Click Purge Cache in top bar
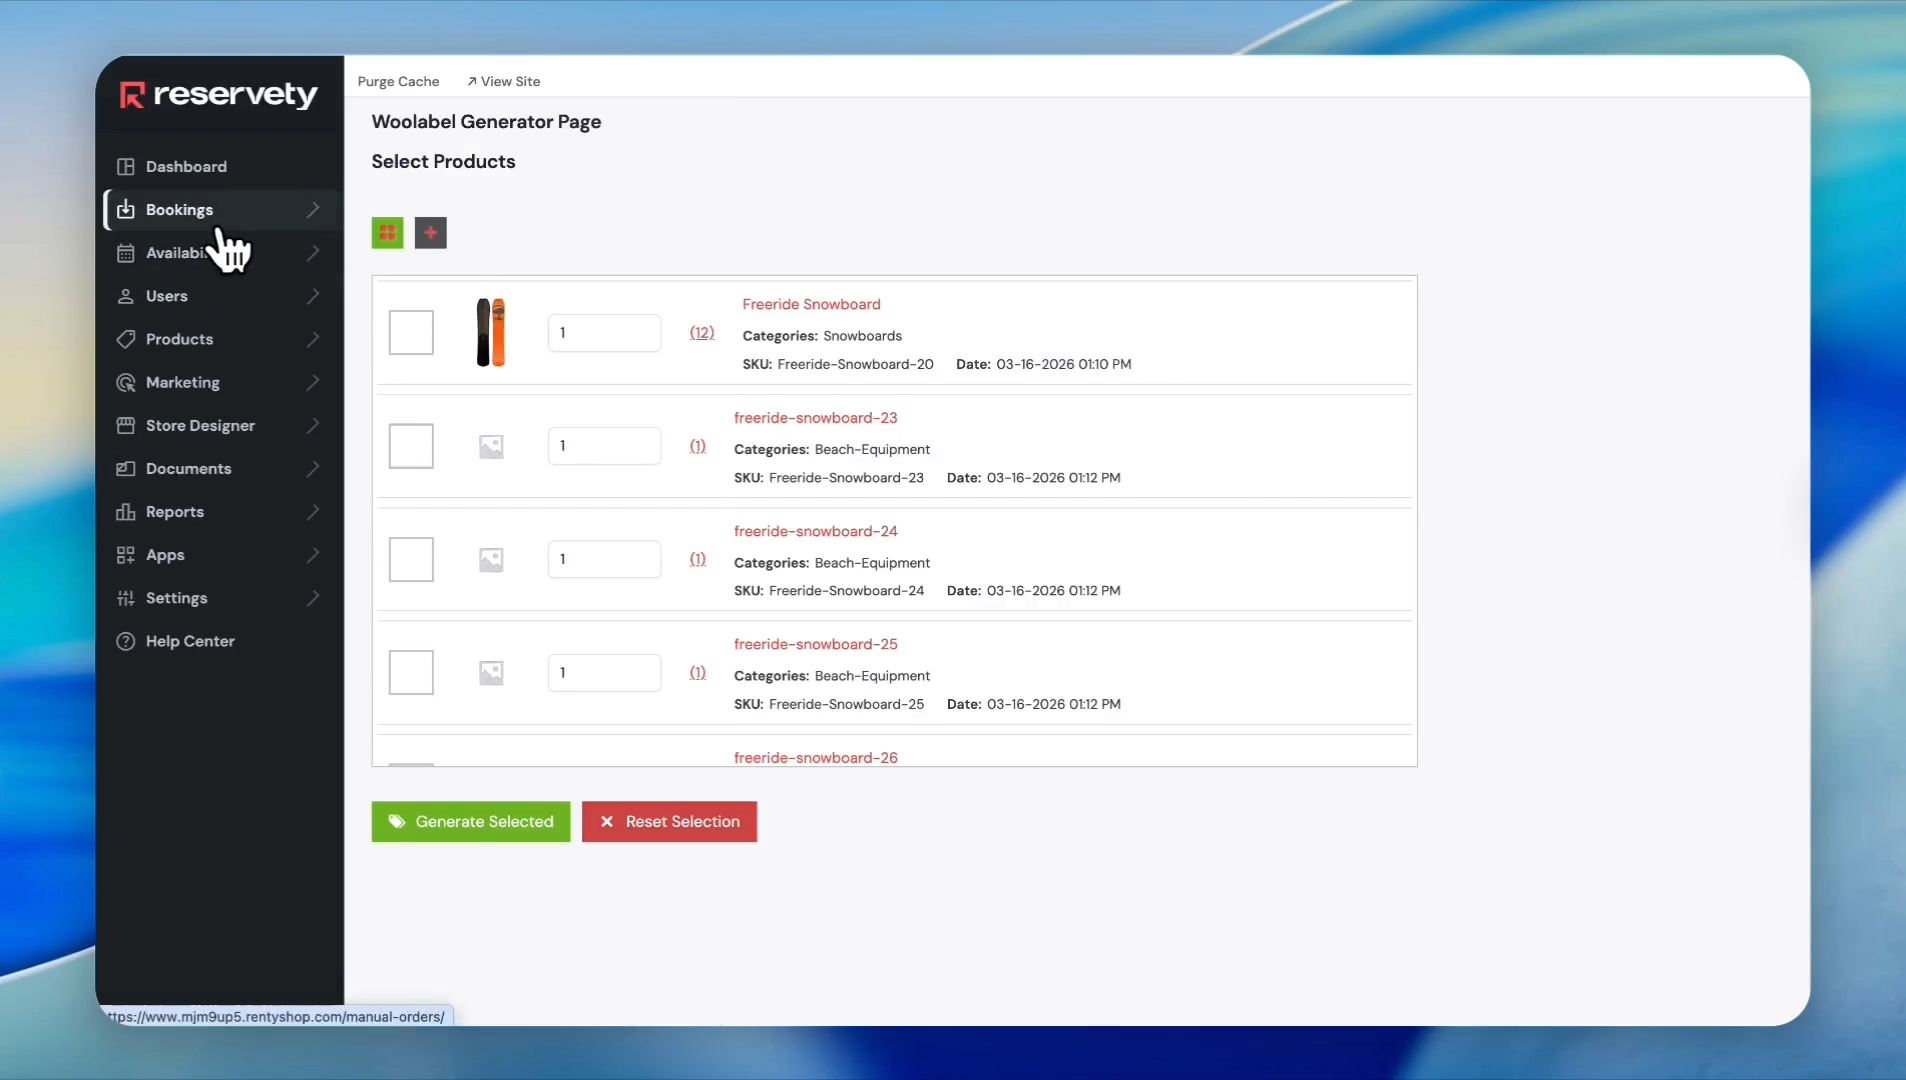 click(398, 82)
